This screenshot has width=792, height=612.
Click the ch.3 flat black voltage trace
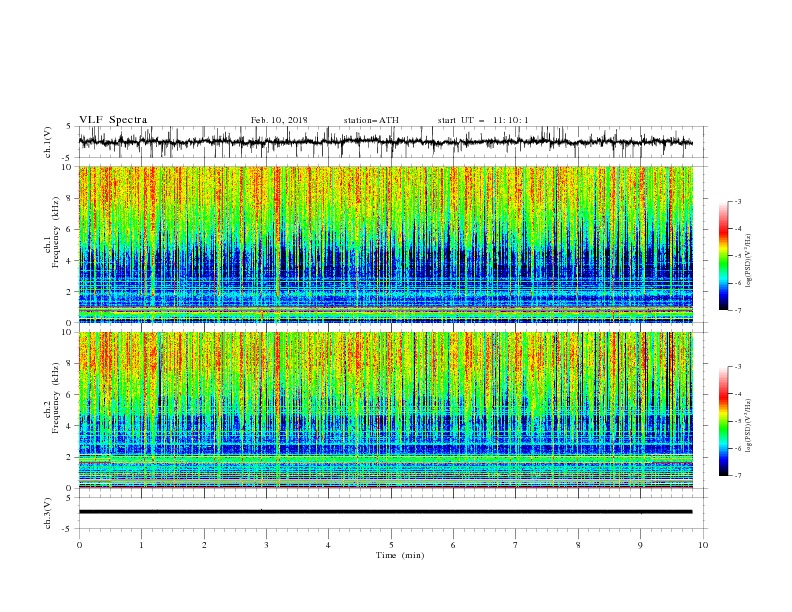tap(385, 512)
